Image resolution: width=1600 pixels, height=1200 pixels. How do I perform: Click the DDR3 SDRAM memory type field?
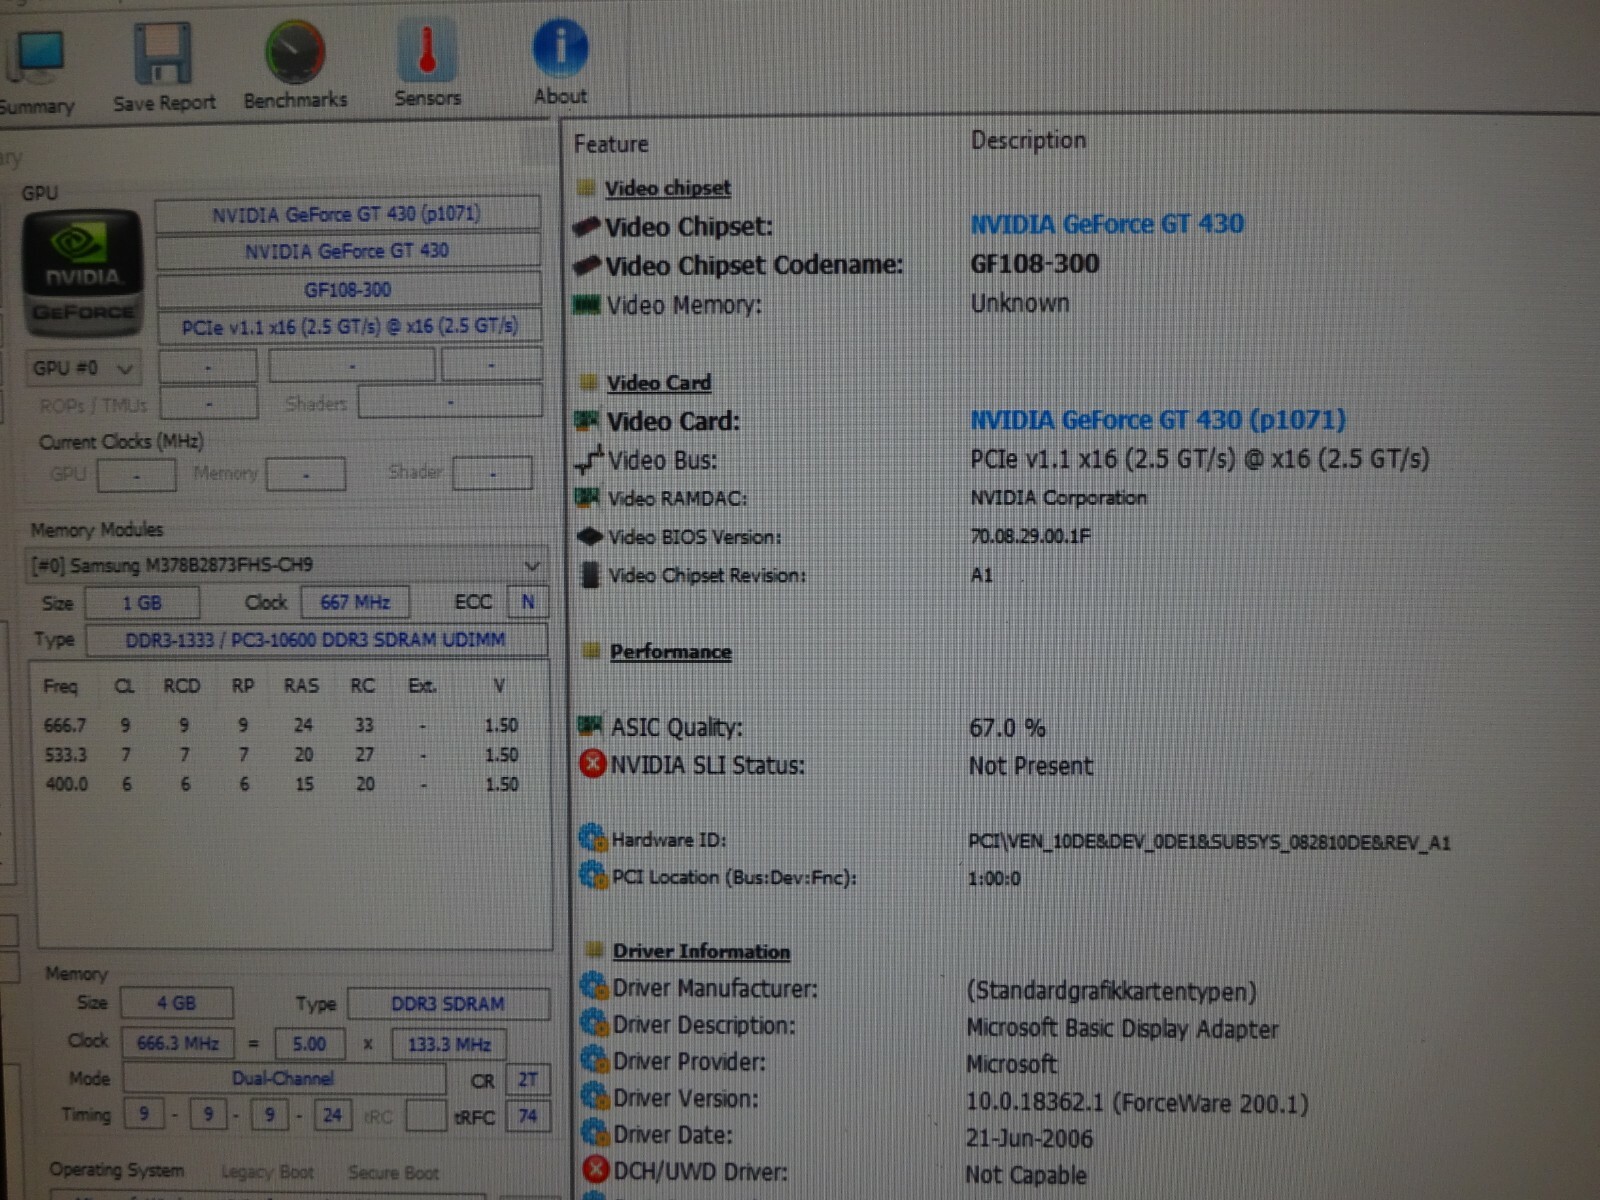tap(448, 1004)
